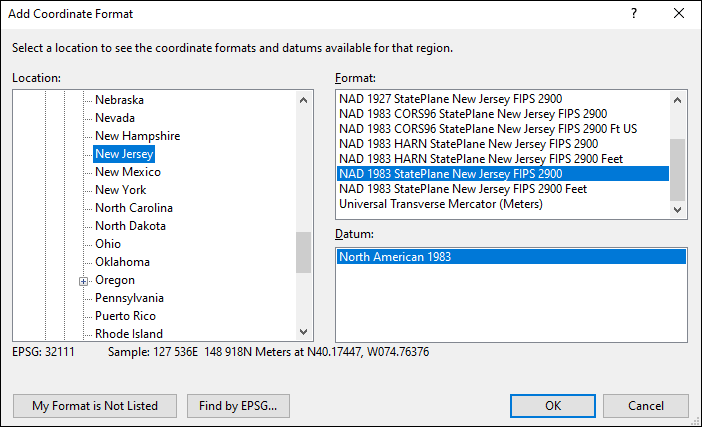
Task: Click the Location list scrollbar thumb
Action: (303, 252)
